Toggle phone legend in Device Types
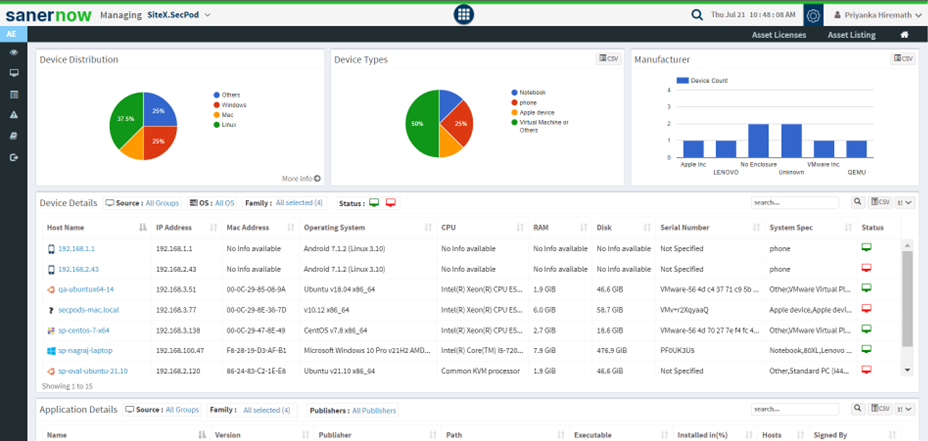Image resolution: width=928 pixels, height=441 pixels. [524, 103]
